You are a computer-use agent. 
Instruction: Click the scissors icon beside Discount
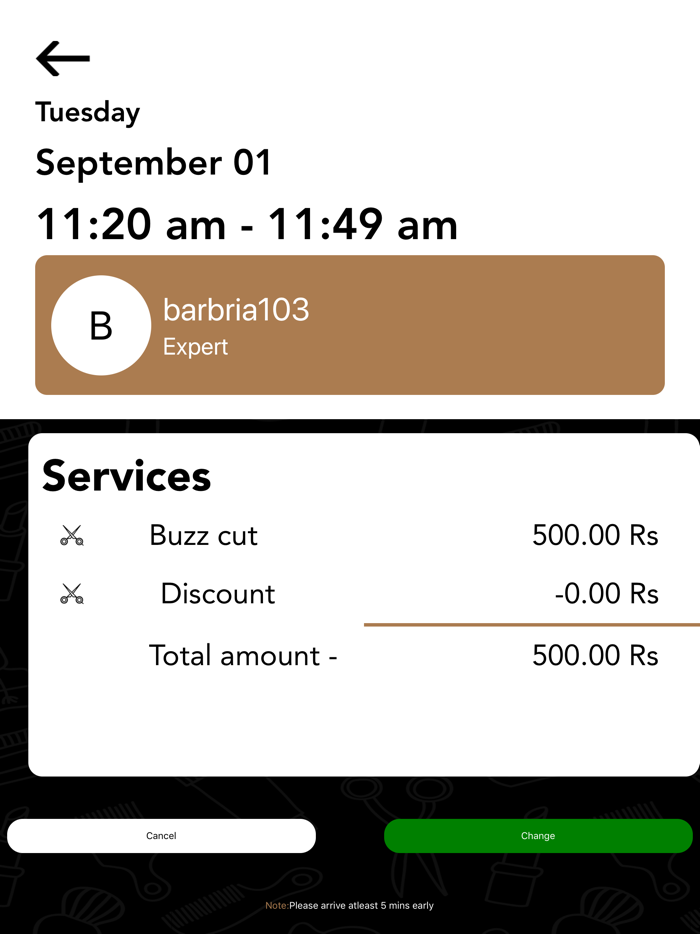[71, 595]
